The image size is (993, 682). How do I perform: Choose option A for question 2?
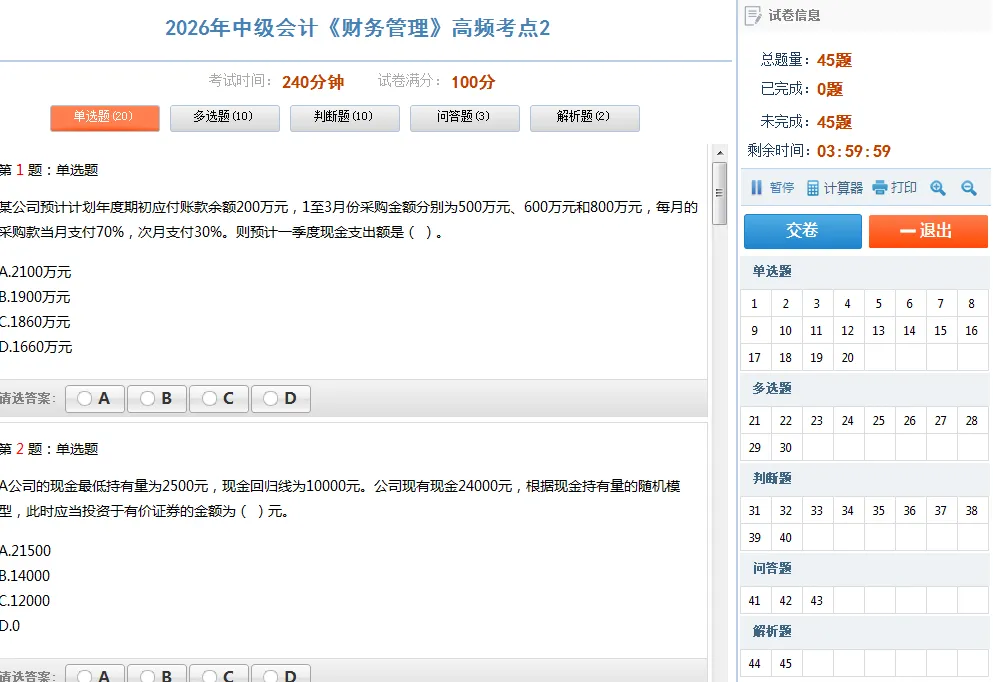click(x=95, y=675)
